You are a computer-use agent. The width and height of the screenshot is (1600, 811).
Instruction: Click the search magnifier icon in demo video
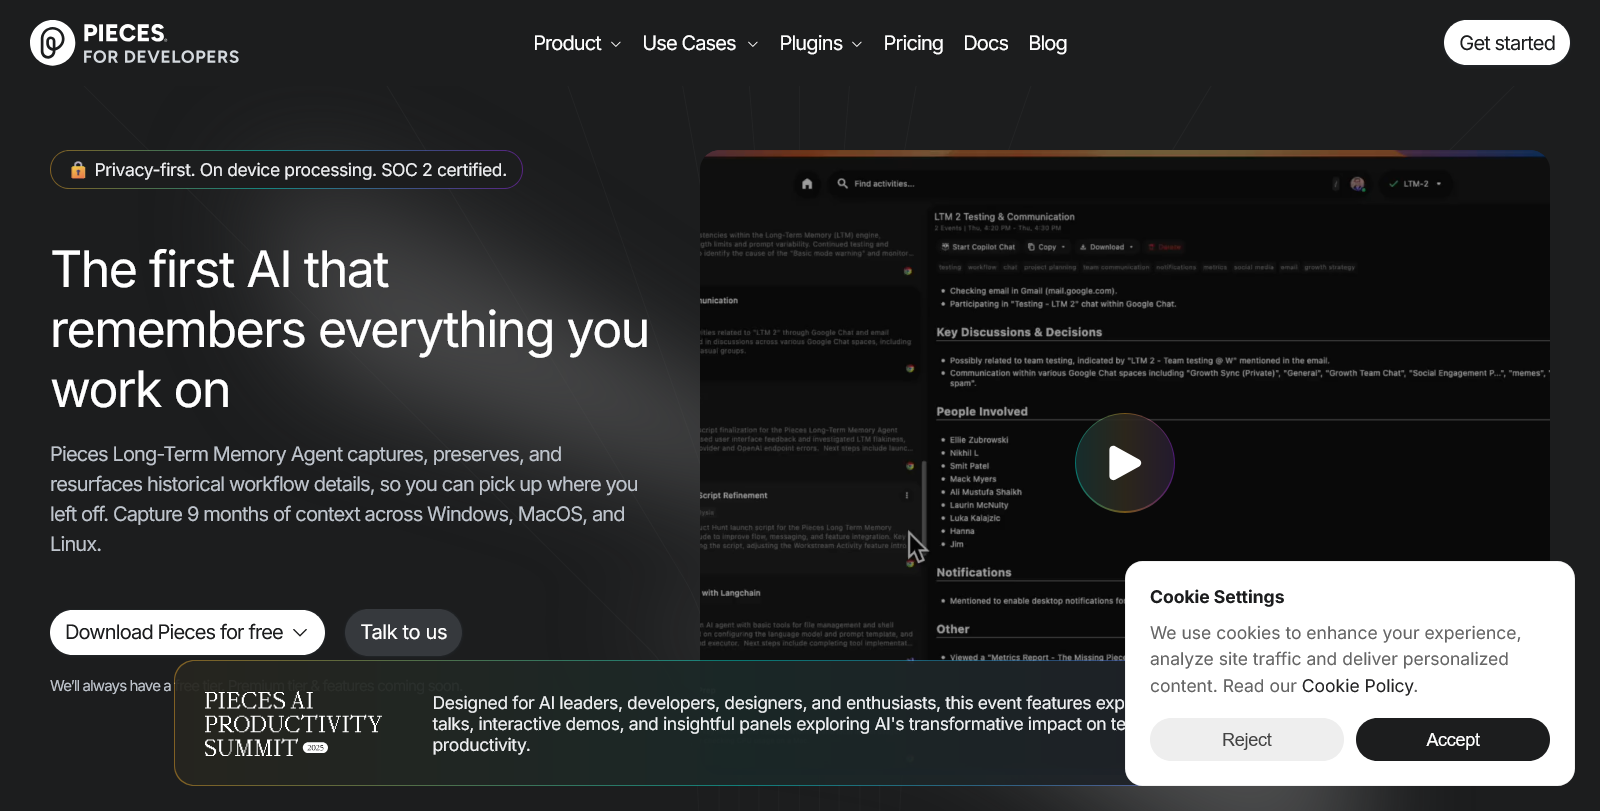coord(843,184)
